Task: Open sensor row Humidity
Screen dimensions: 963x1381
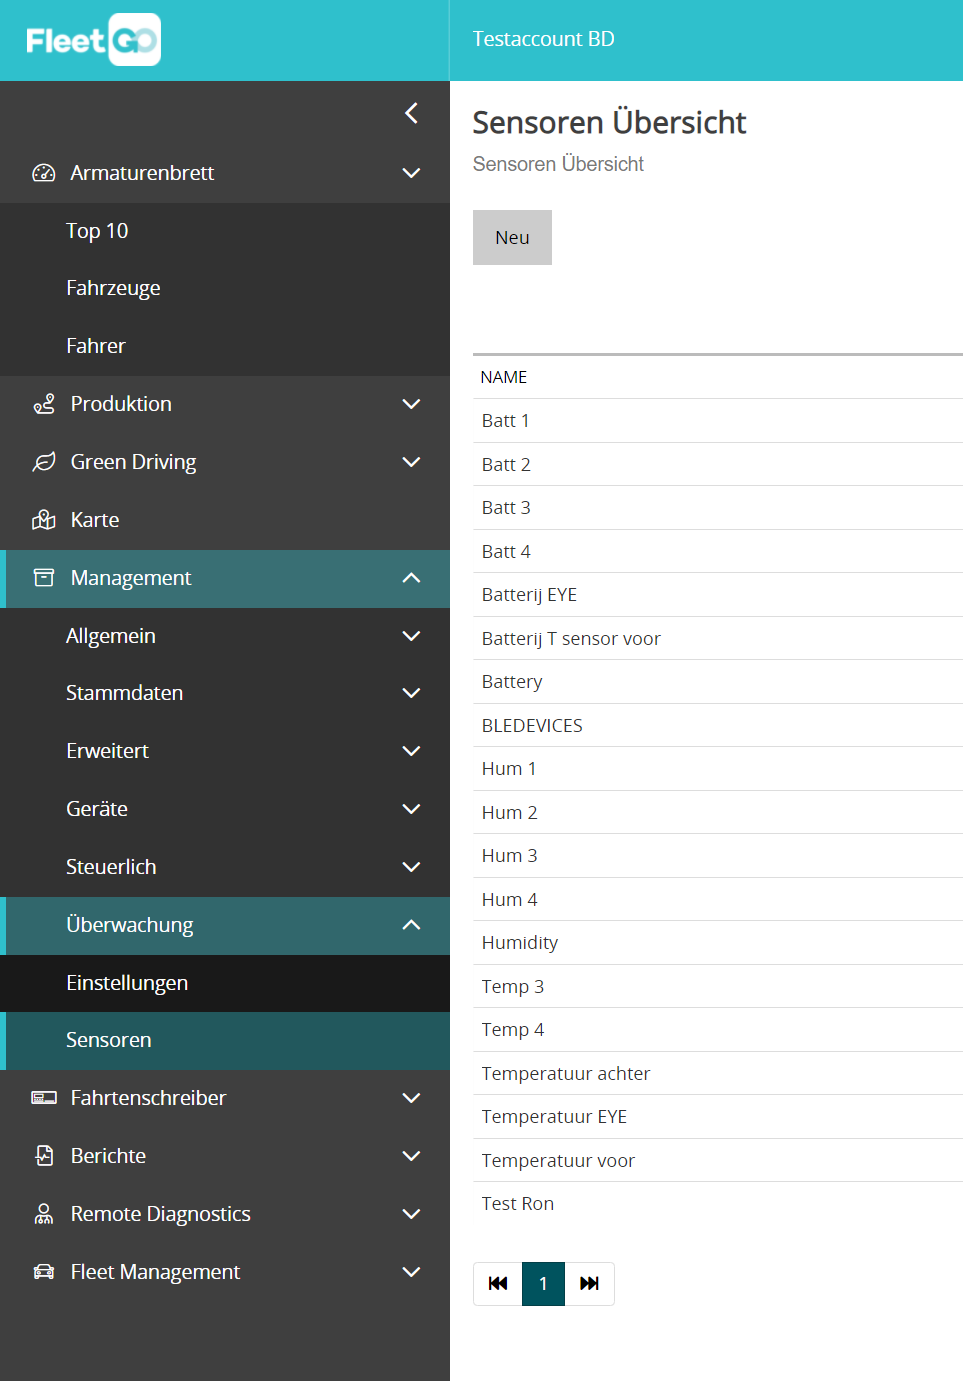Action: (x=718, y=943)
